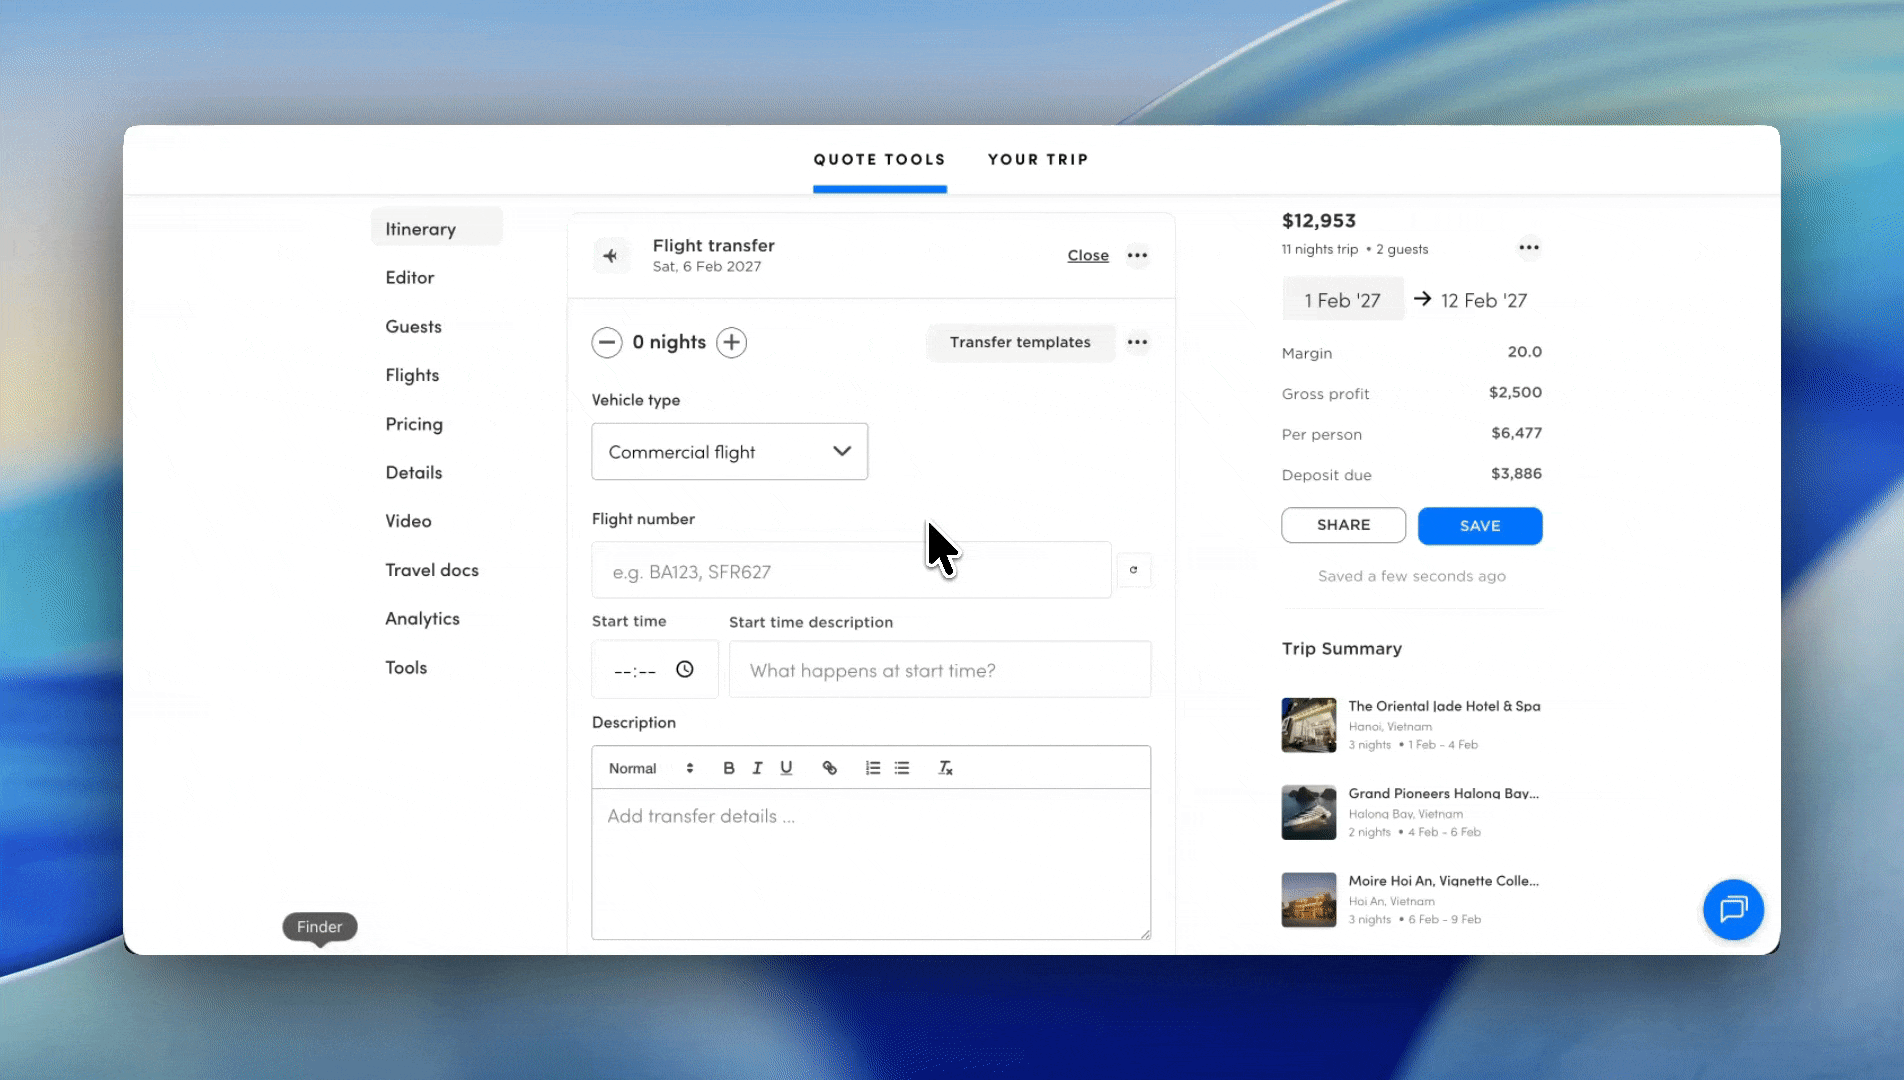Open the chat support bubble
Viewport: 1904px width, 1080px height.
tap(1733, 910)
